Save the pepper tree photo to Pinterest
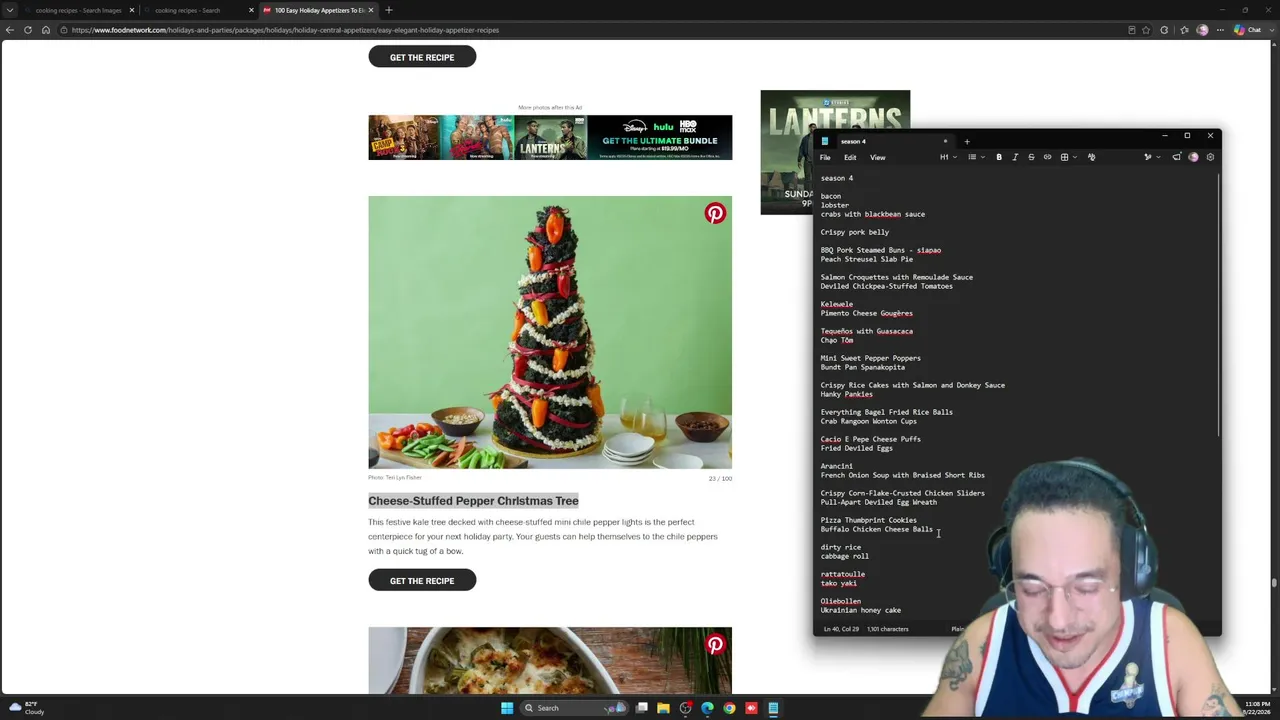This screenshot has width=1280, height=720. [715, 213]
